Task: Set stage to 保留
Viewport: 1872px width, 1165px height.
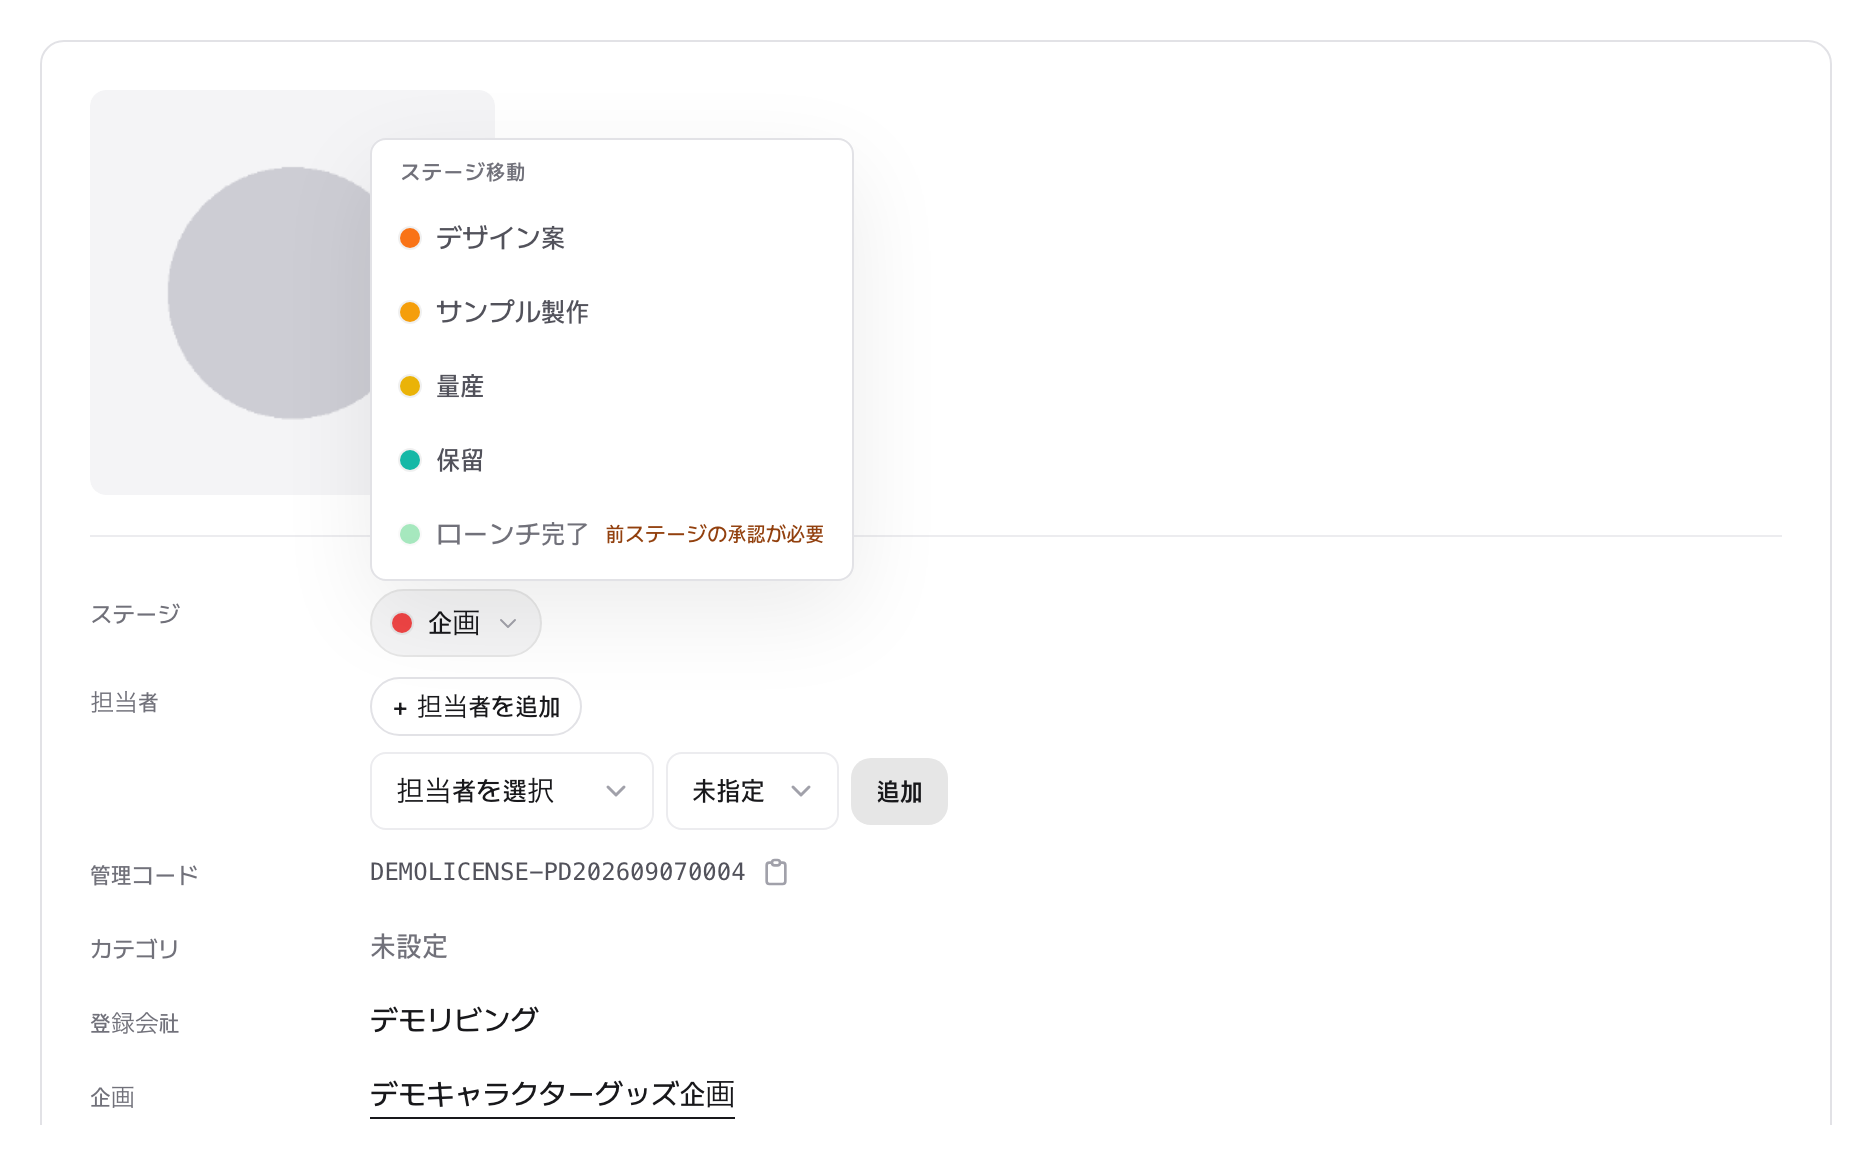Action: coord(612,460)
